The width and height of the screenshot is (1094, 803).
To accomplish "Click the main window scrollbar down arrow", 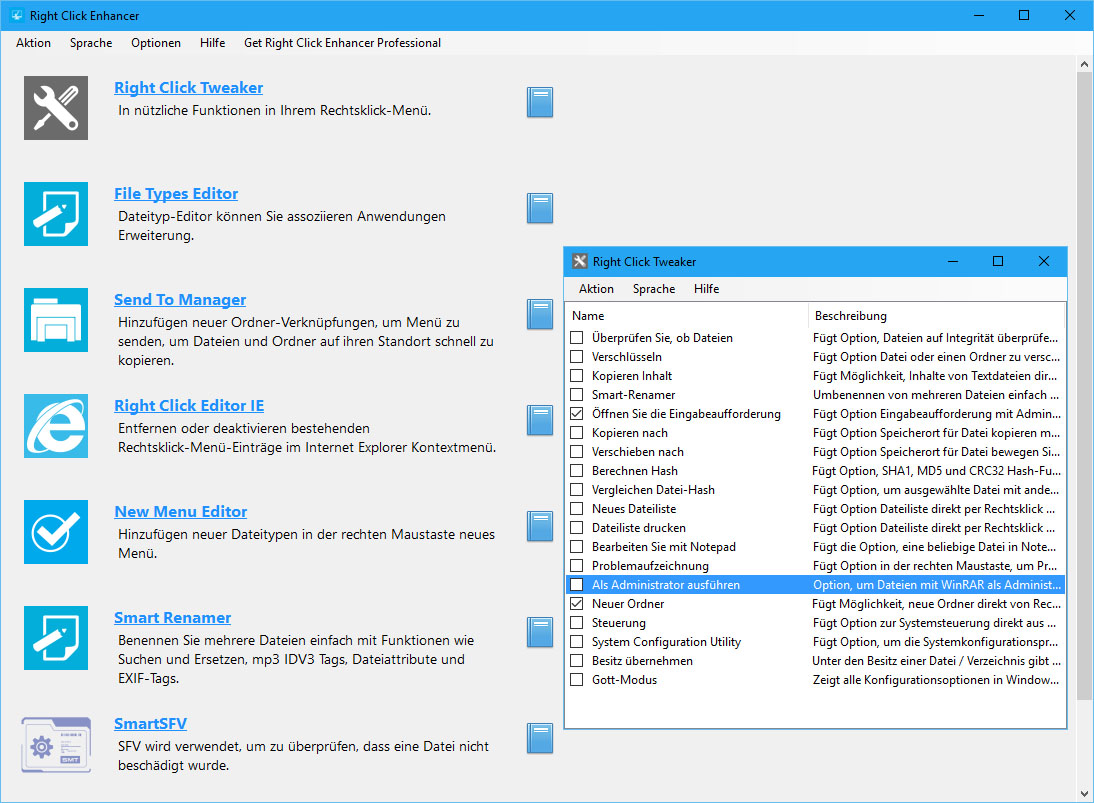I will pyautogui.click(x=1084, y=794).
